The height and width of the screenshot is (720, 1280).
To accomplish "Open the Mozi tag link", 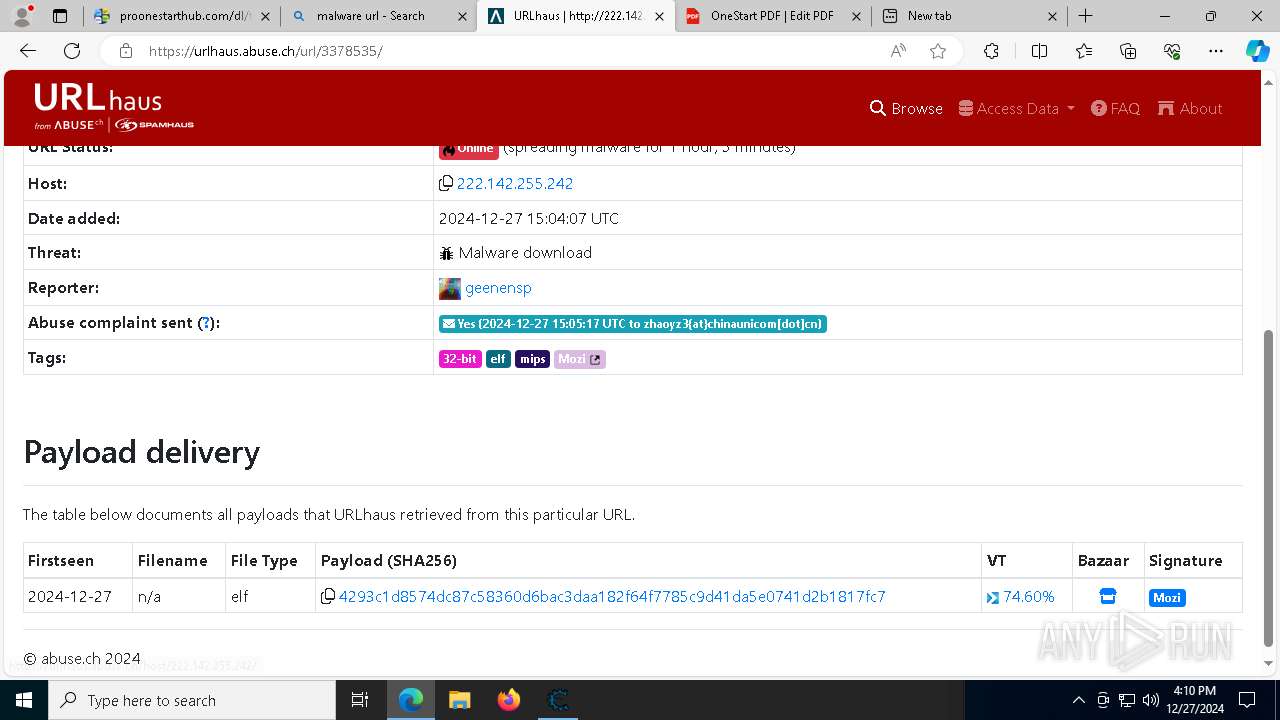I will pyautogui.click(x=580, y=359).
